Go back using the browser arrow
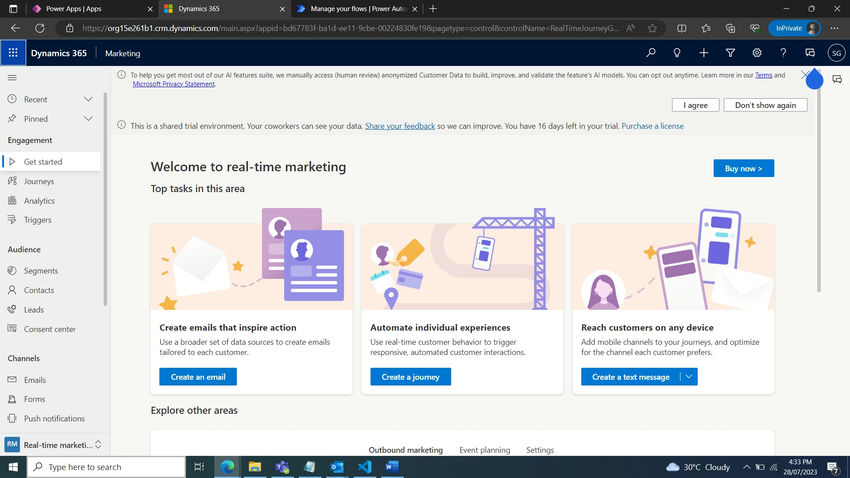Viewport: 850px width, 478px height. coord(15,28)
